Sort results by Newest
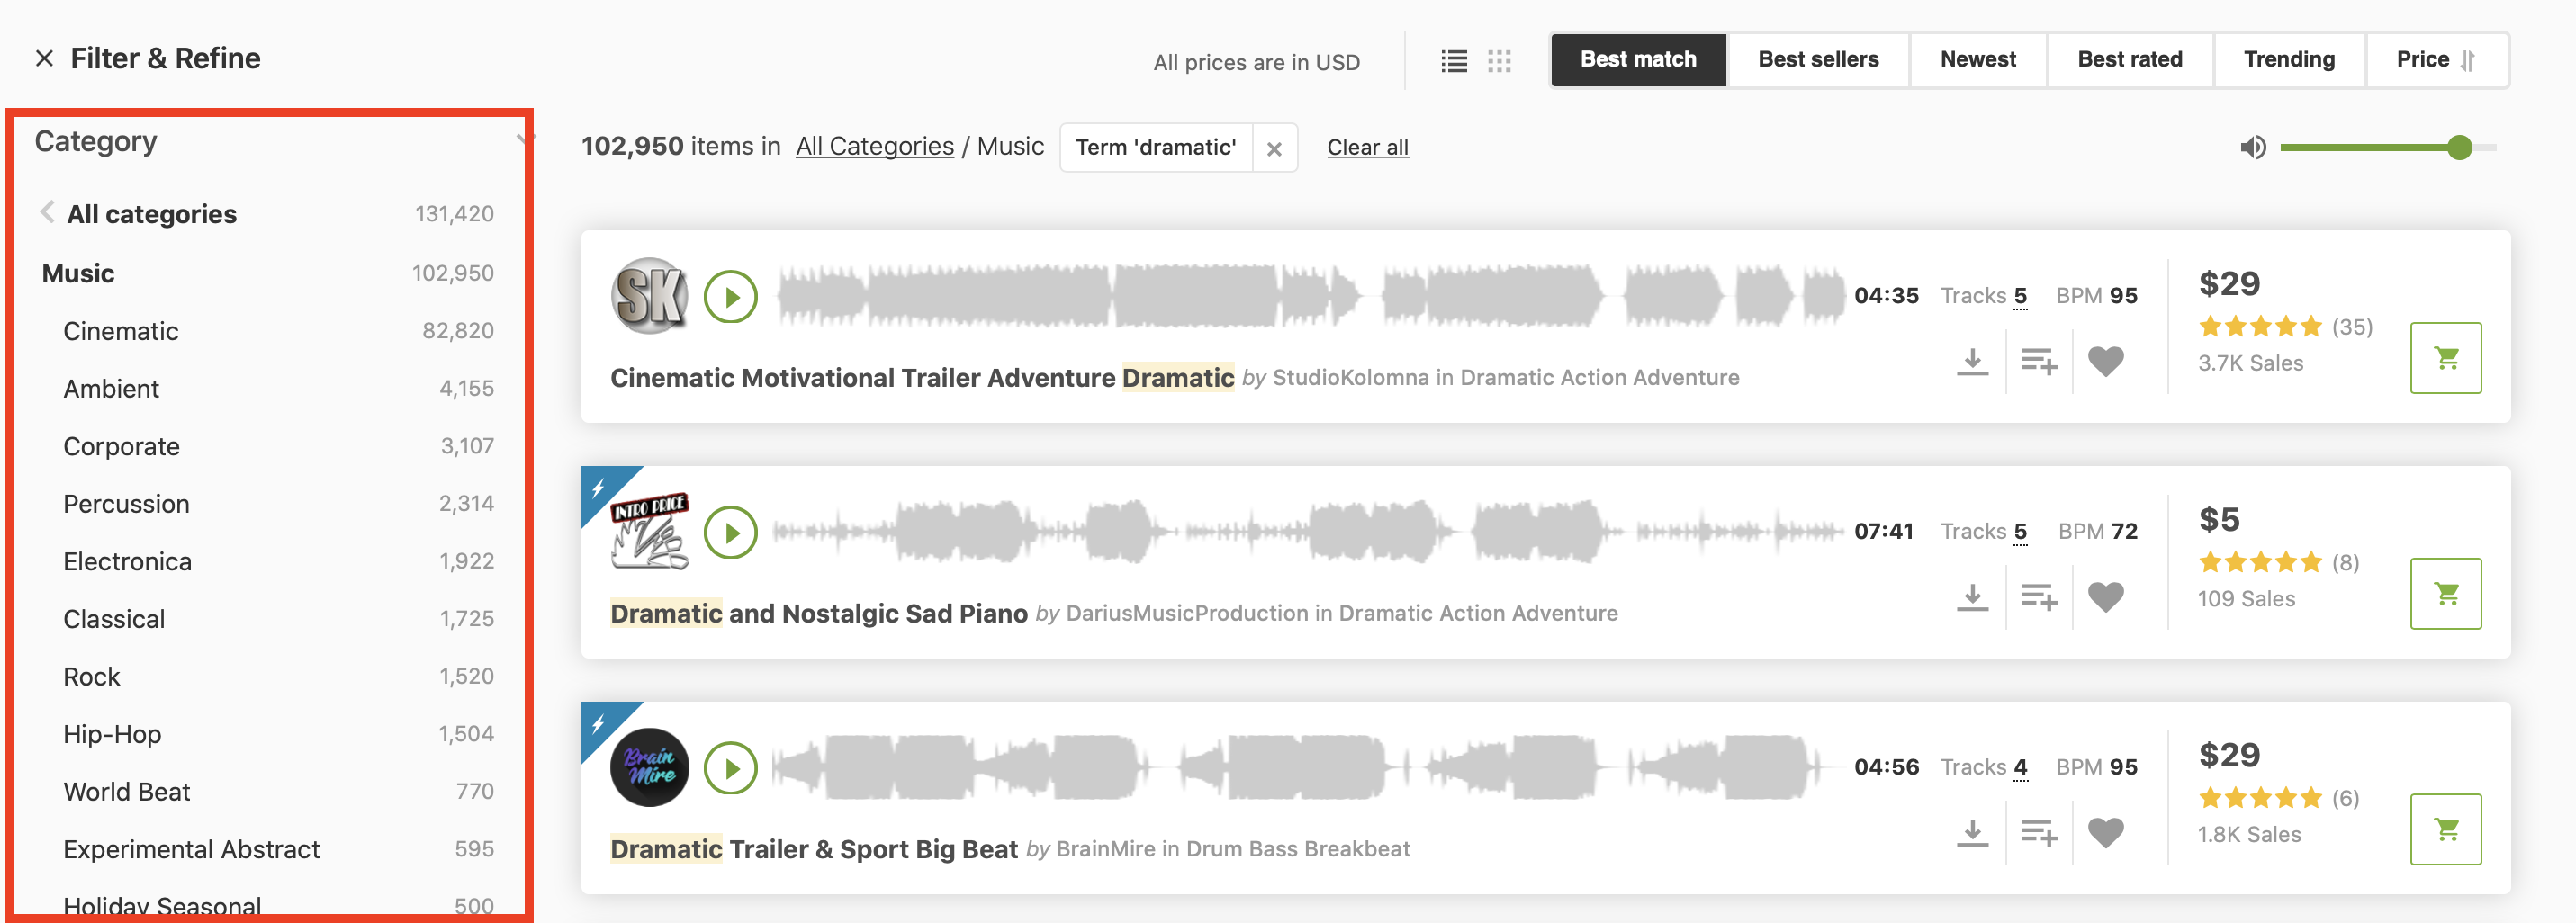 pyautogui.click(x=1977, y=60)
